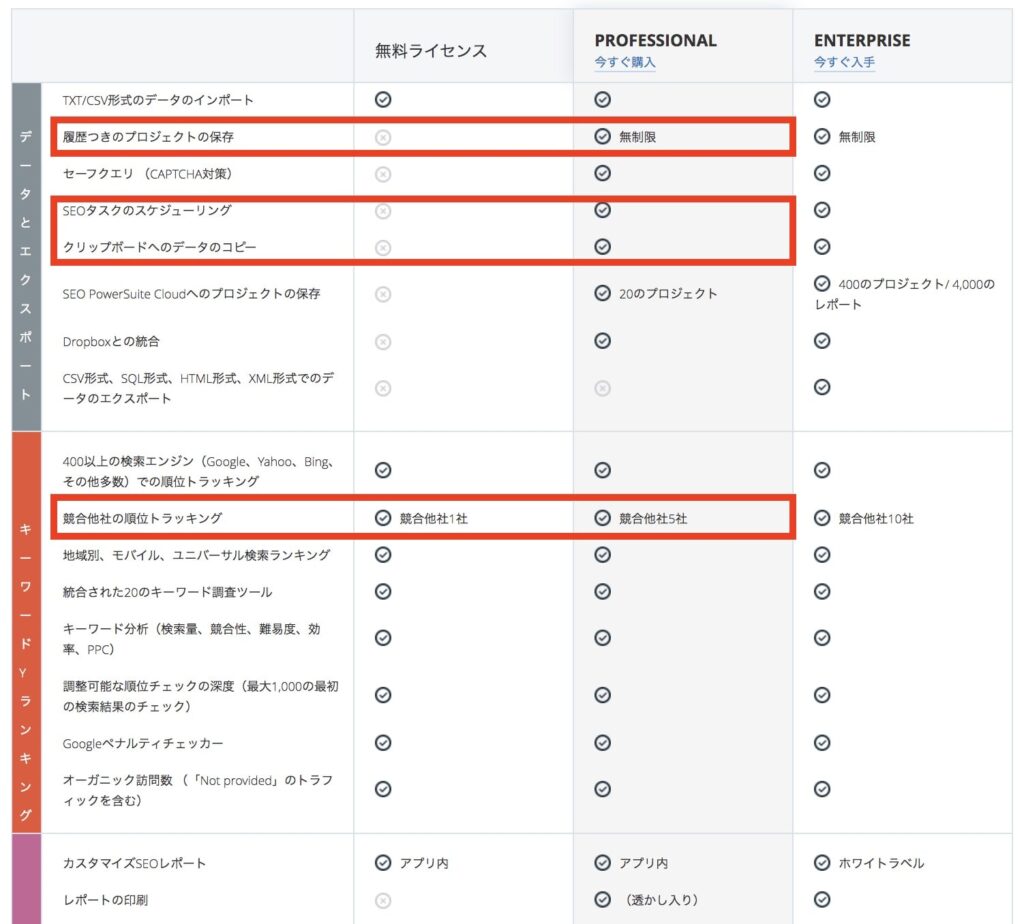Click the free license checkmark for TXT/CSV import
Screen dimensions: 1024x924
pyautogui.click(x=383, y=99)
